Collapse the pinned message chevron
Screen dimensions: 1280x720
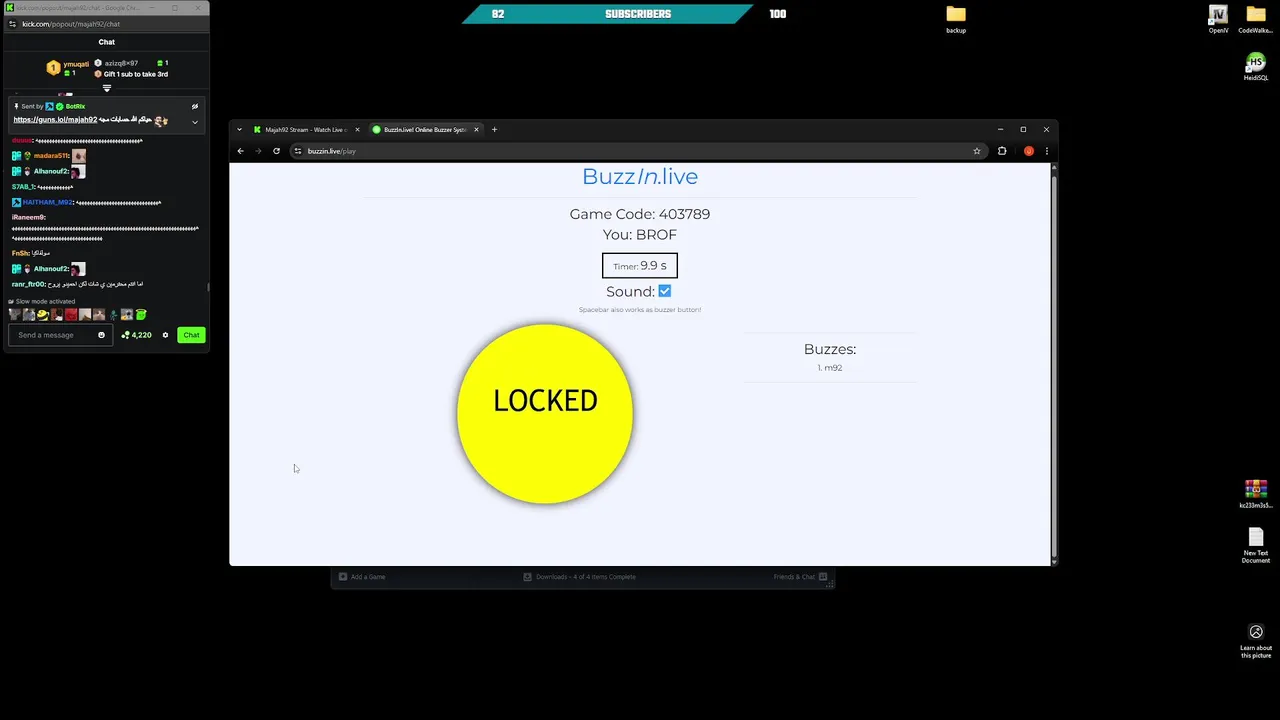point(195,122)
